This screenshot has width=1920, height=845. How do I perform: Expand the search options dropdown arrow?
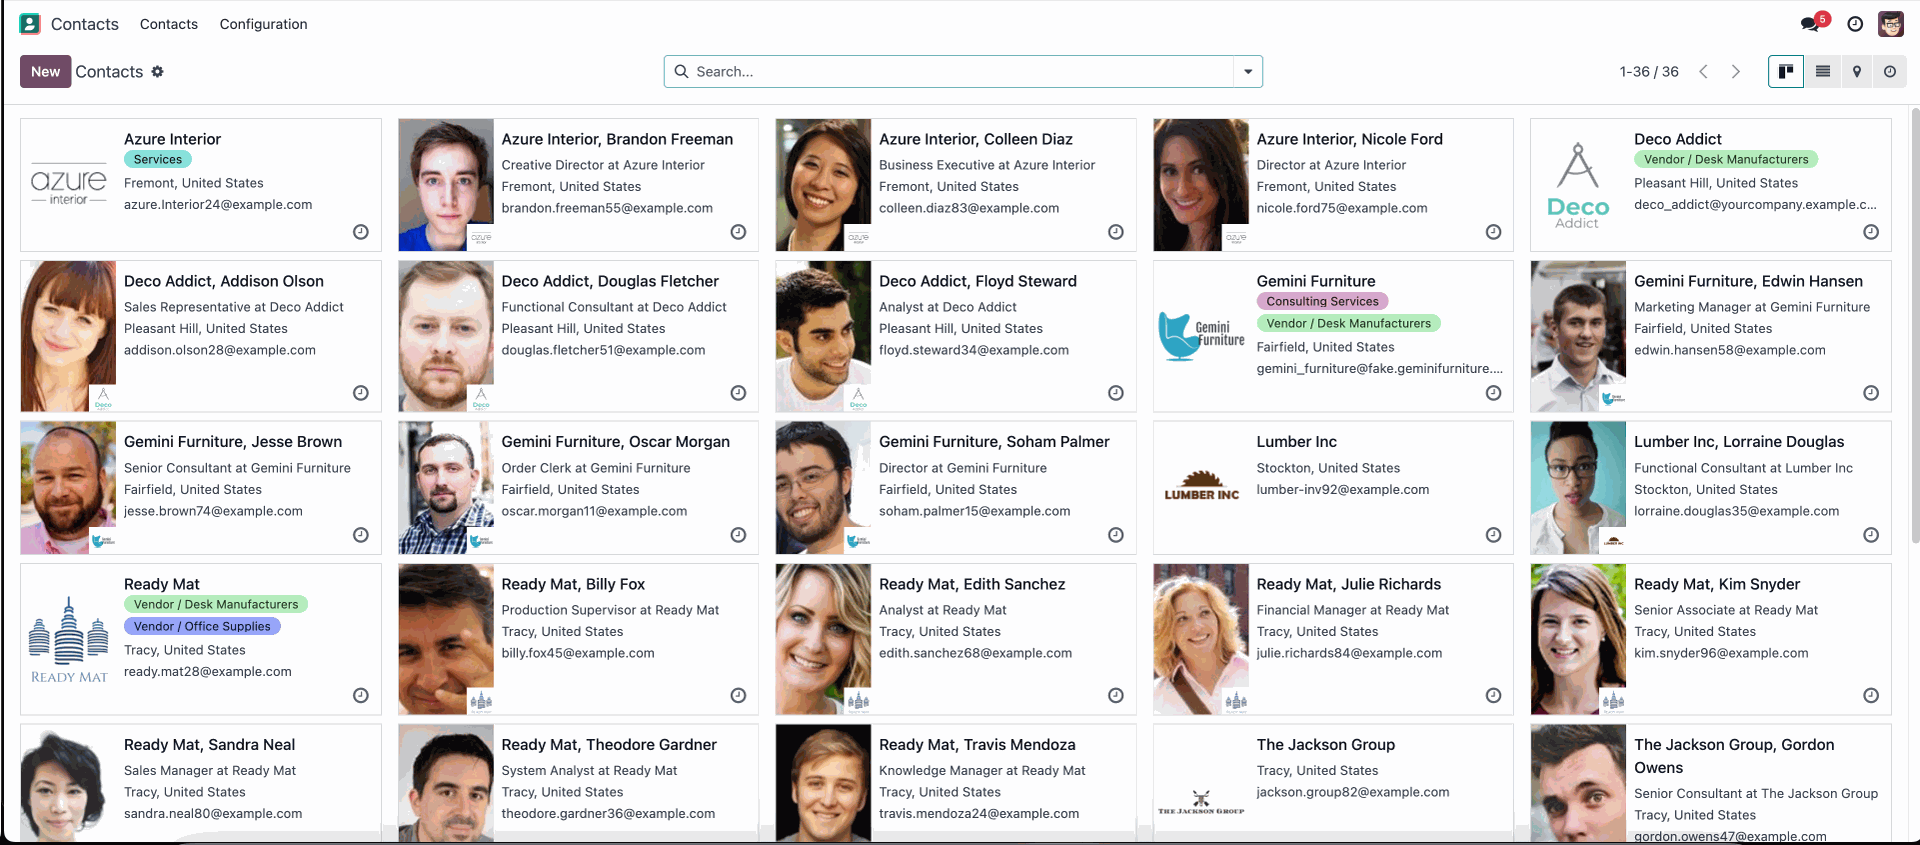point(1248,72)
